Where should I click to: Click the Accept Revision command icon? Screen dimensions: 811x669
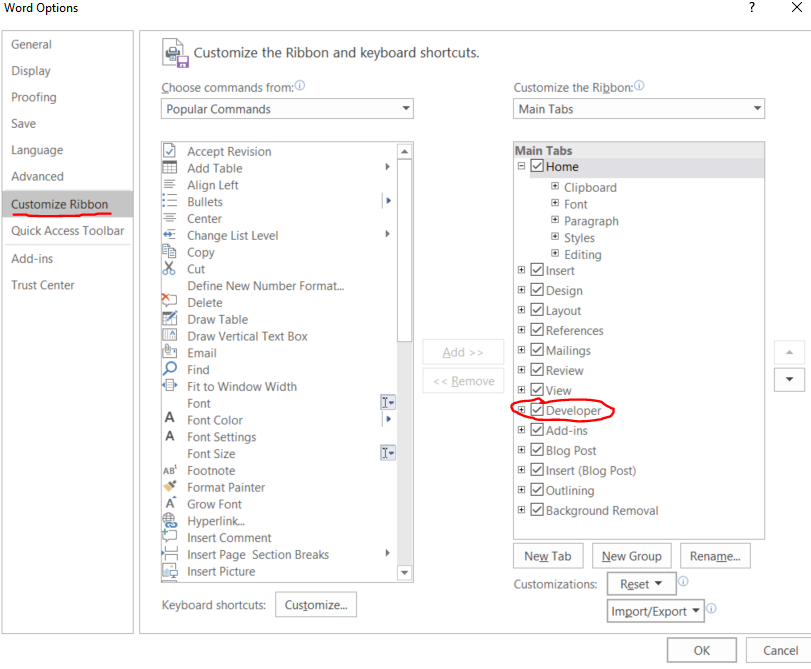(x=170, y=151)
